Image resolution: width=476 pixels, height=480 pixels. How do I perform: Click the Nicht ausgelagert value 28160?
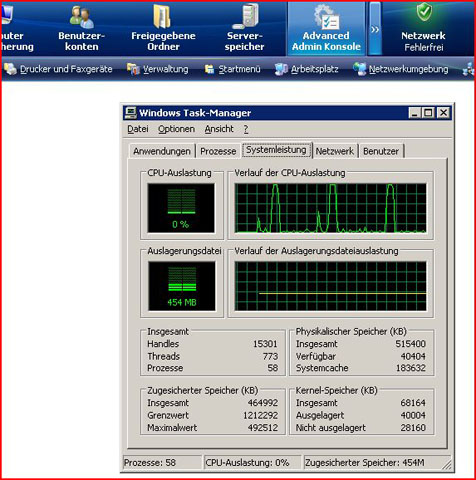point(413,428)
